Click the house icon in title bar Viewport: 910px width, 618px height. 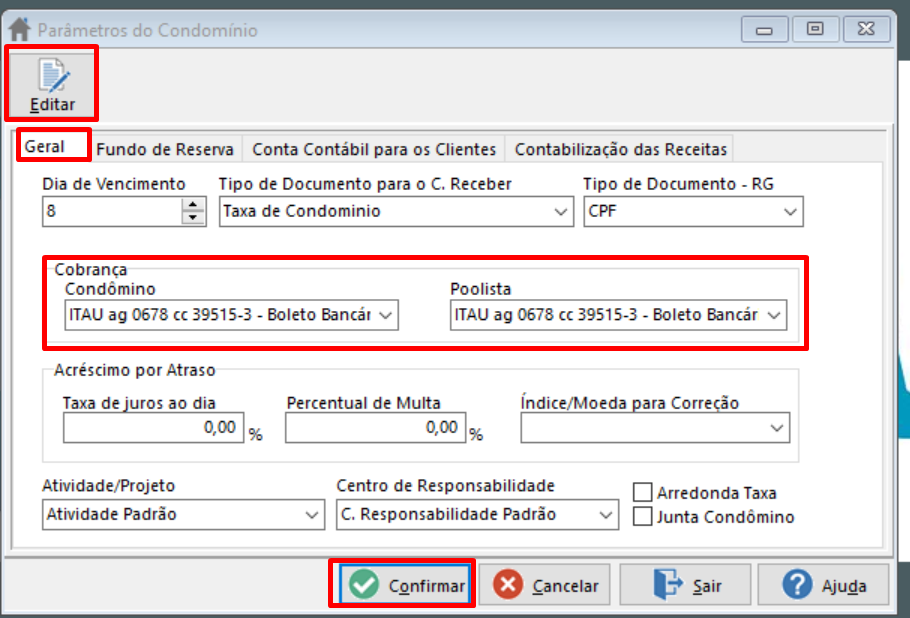click(x=19, y=29)
